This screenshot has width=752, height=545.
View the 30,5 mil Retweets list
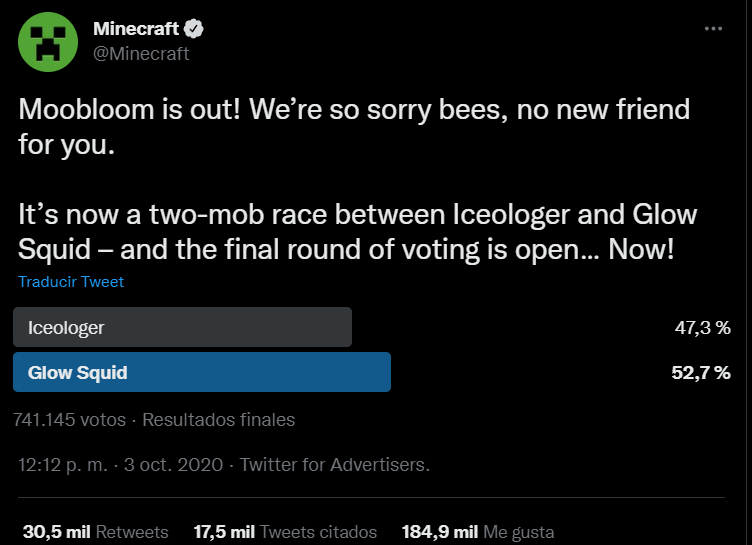pyautogui.click(x=95, y=532)
